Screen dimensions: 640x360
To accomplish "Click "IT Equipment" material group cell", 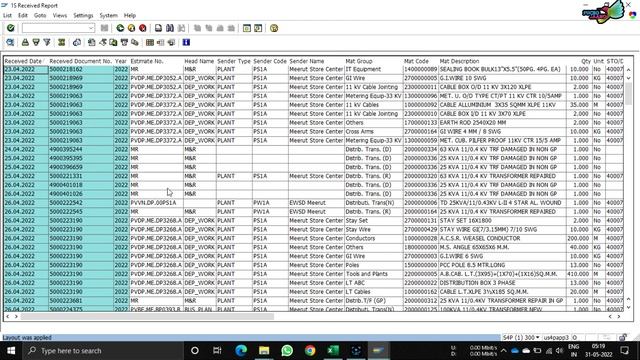I will pos(374,69).
